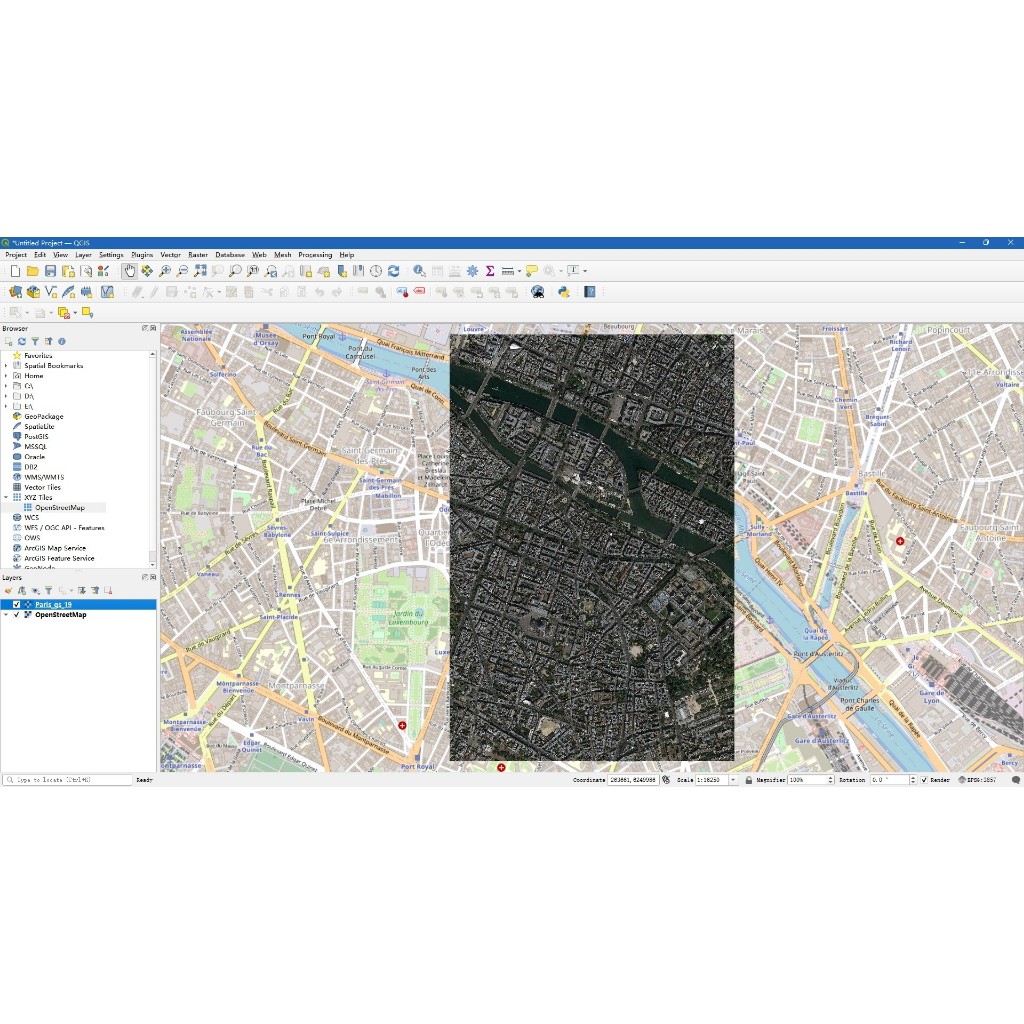Click New GeoPackage Layer icon
The image size is (1024, 1024).
[33, 292]
